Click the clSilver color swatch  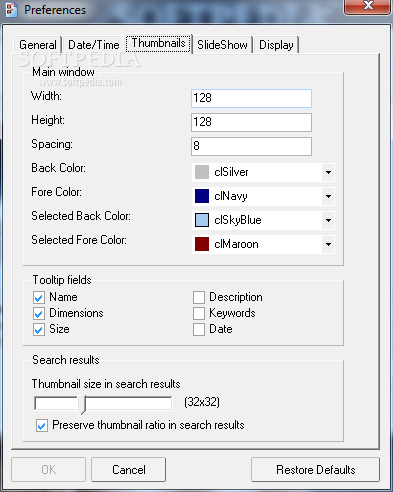(x=202, y=172)
